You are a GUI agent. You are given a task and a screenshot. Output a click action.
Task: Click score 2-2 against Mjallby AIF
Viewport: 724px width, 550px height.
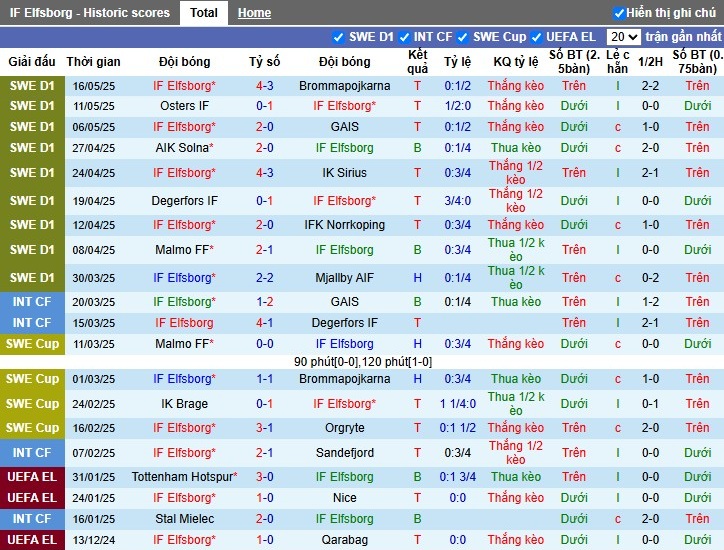coord(265,278)
